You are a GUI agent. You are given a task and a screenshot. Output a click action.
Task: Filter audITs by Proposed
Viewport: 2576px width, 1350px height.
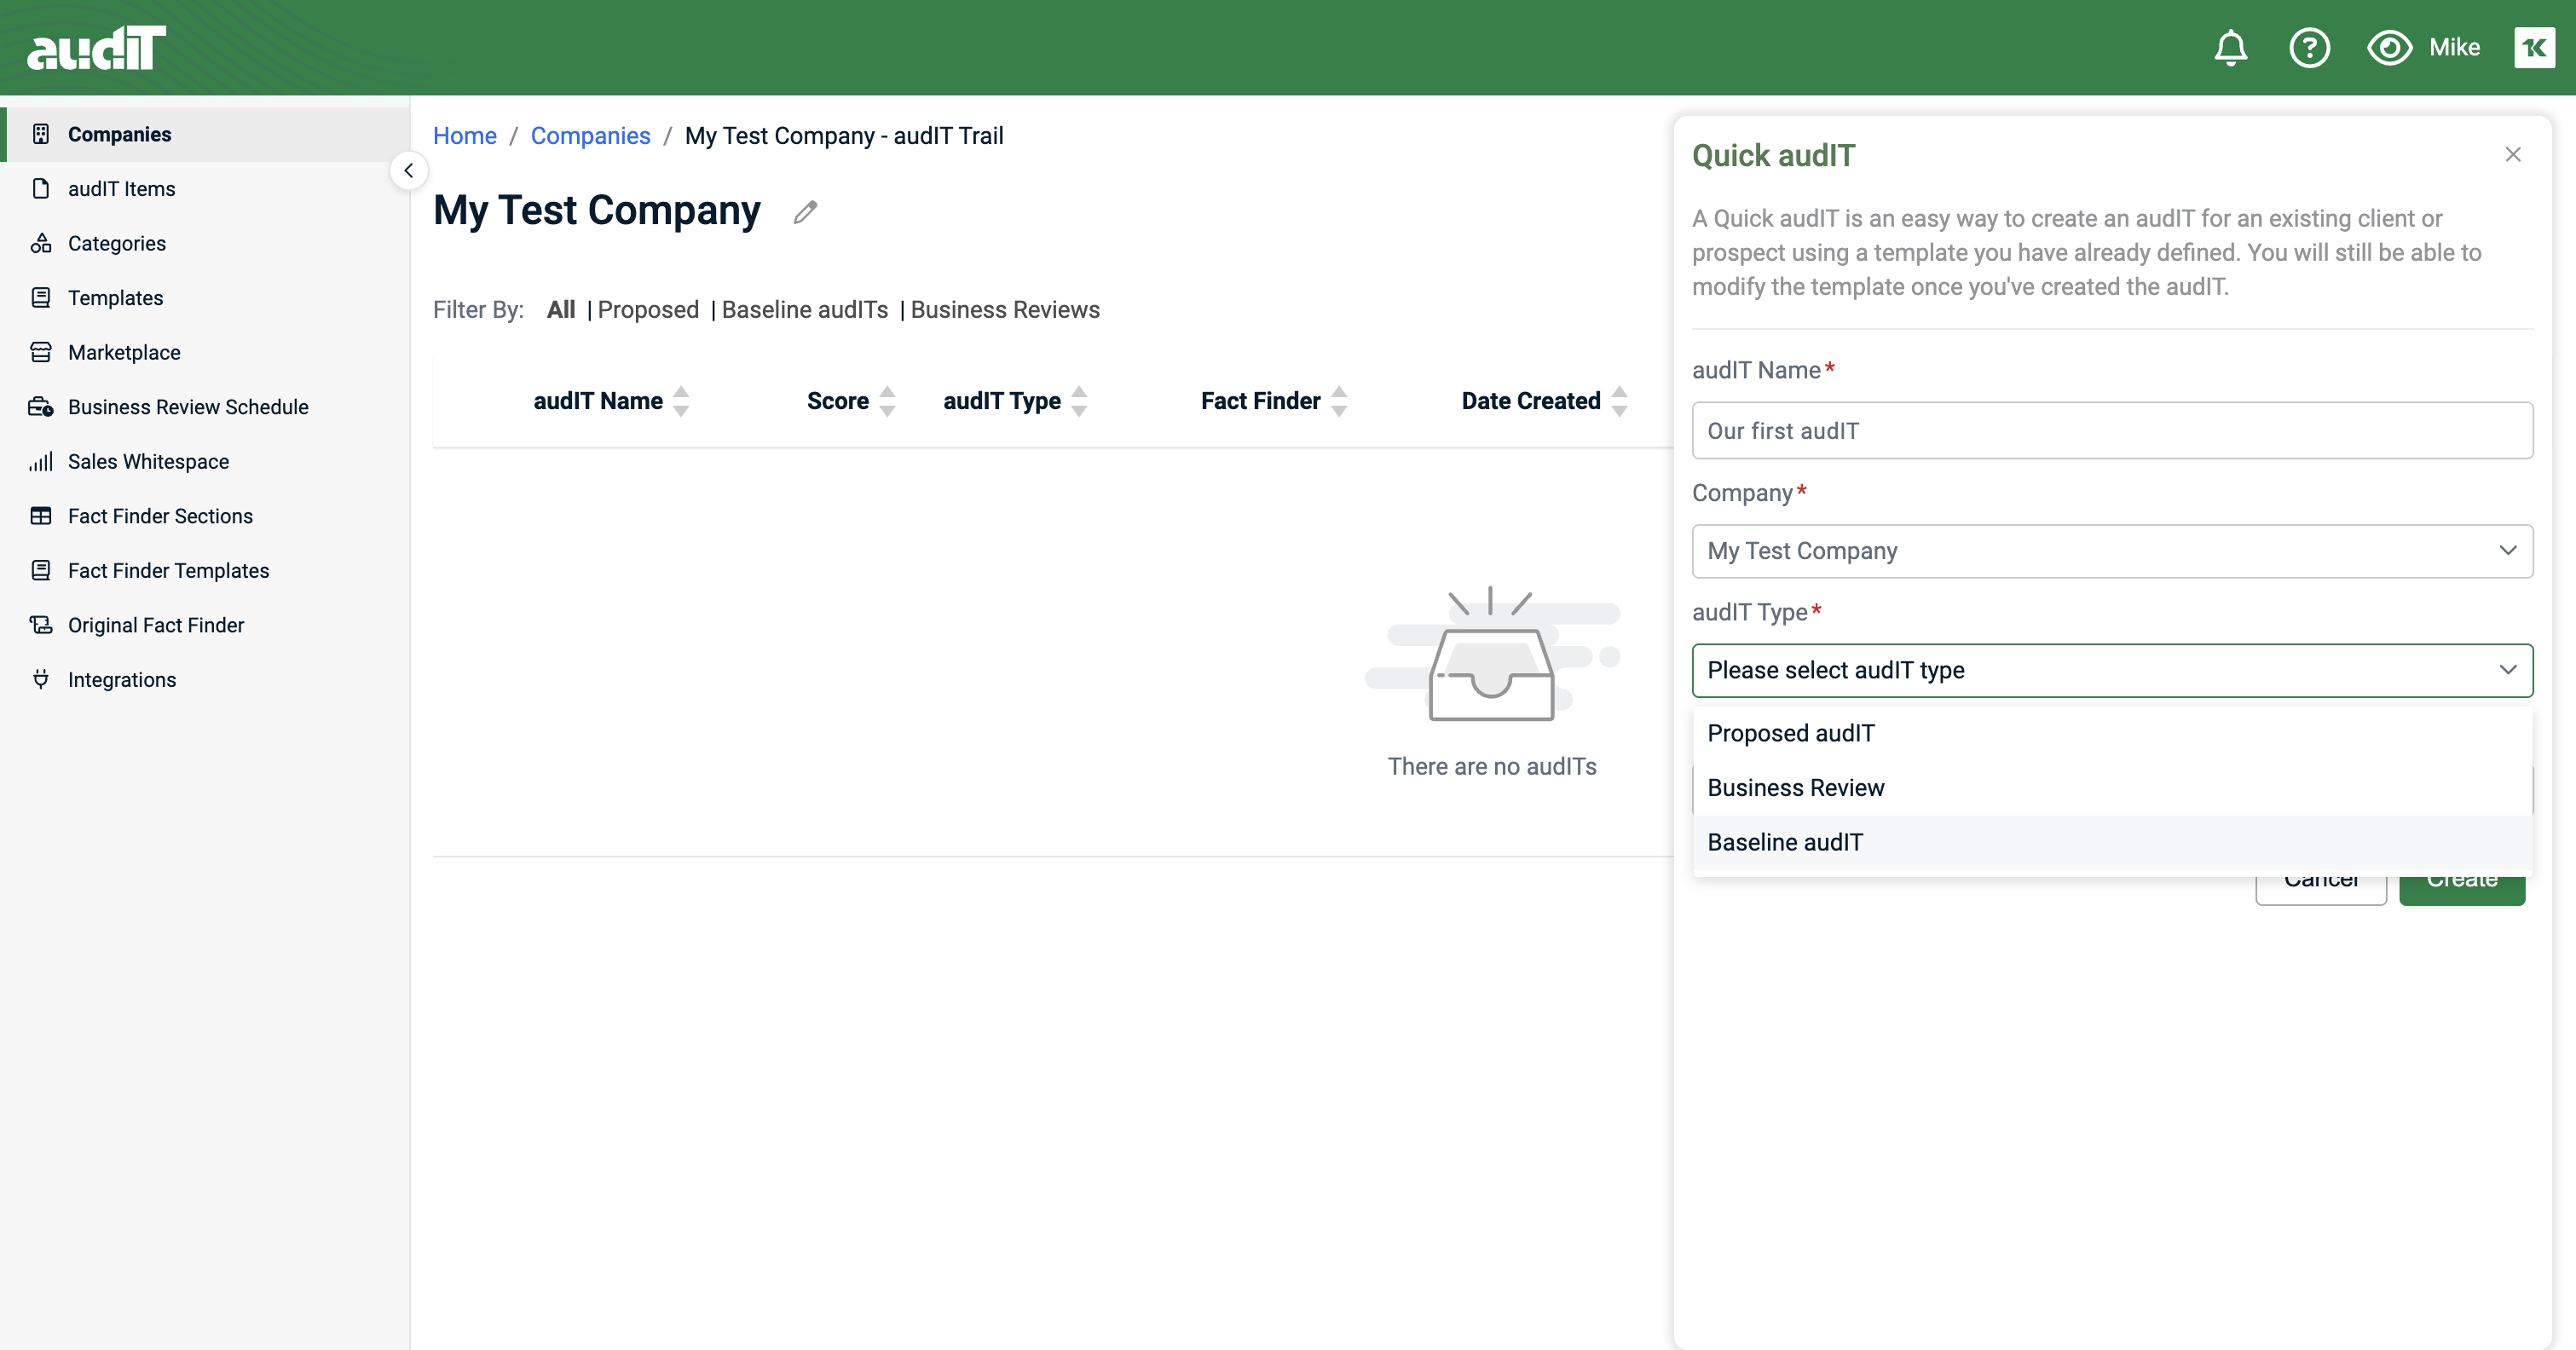(648, 310)
